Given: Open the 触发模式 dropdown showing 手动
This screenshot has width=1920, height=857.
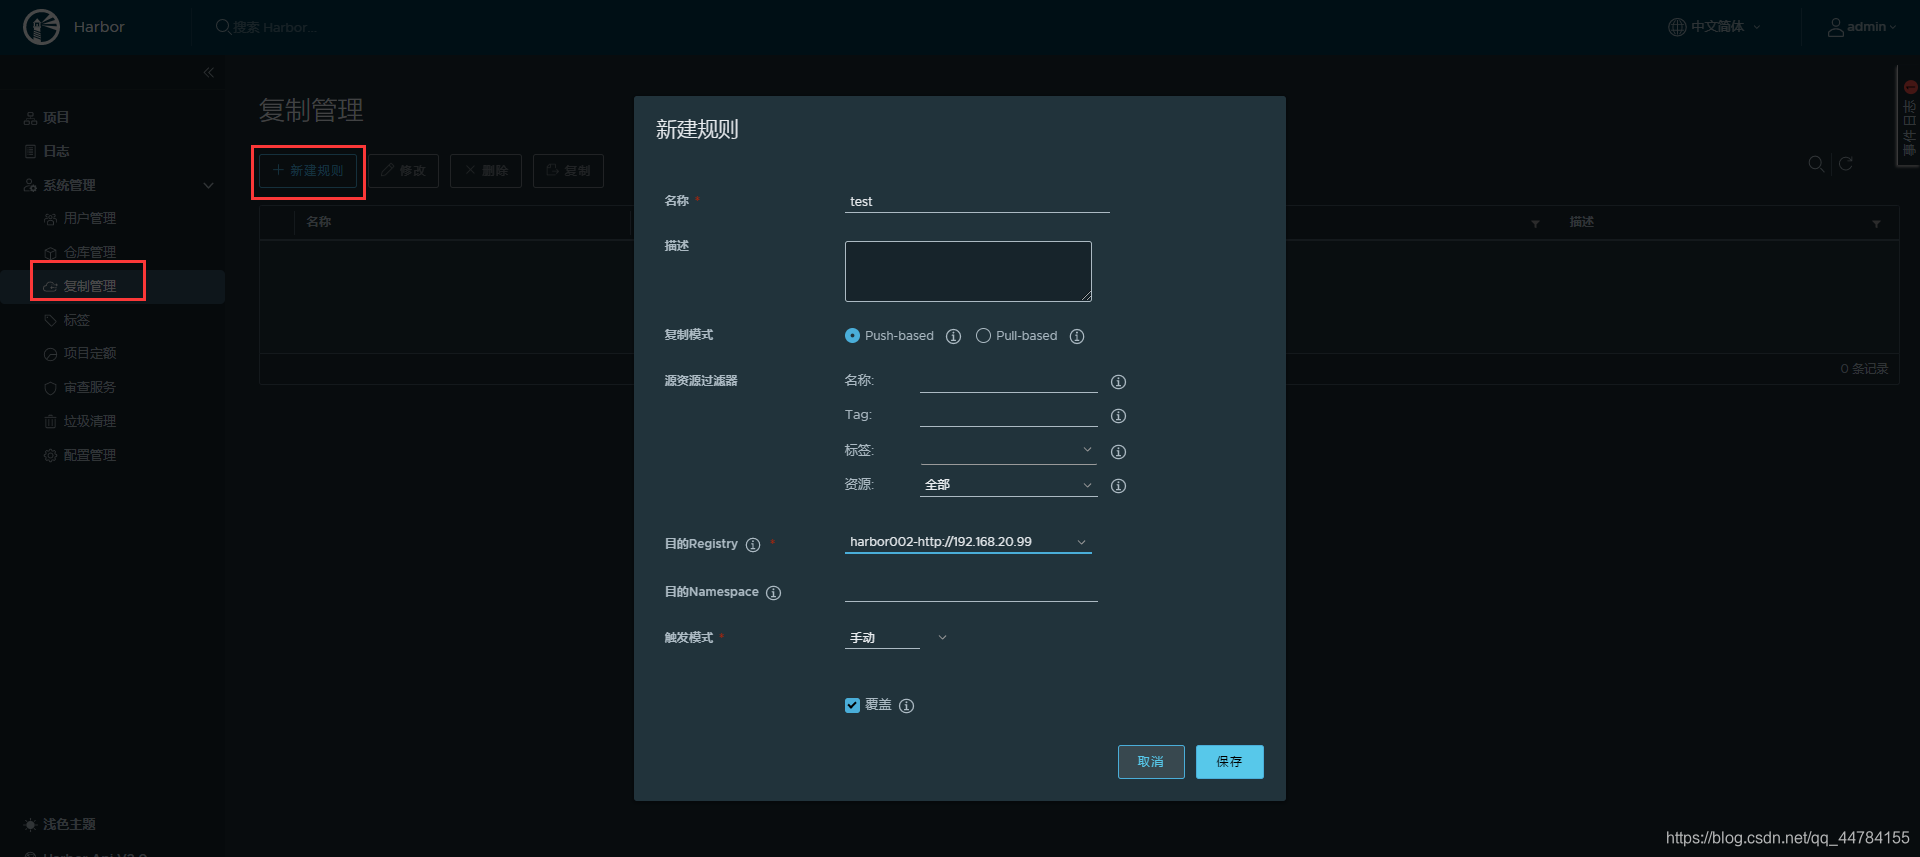Looking at the screenshot, I should [x=896, y=637].
